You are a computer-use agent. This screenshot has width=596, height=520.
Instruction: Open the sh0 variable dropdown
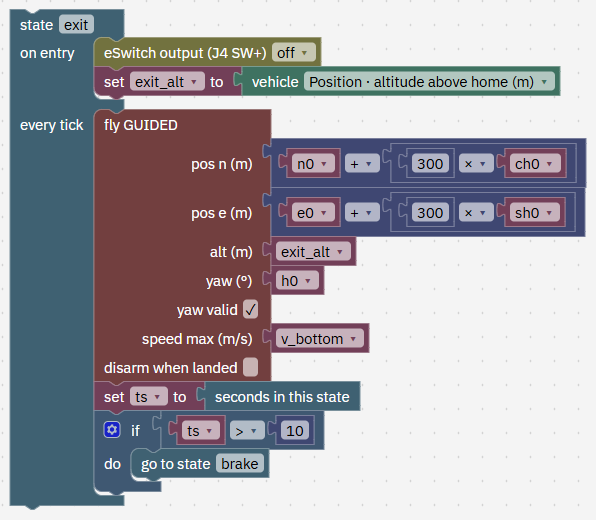pos(535,213)
